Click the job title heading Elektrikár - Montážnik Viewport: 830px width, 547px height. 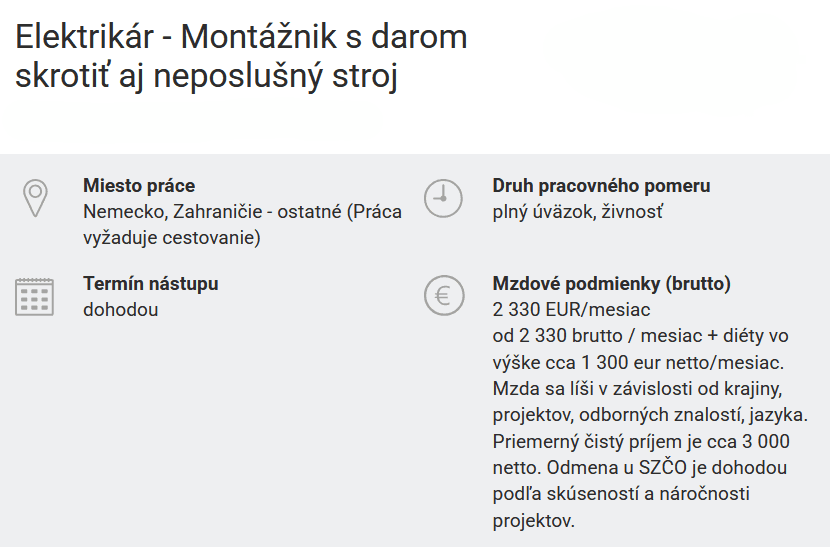[241, 57]
